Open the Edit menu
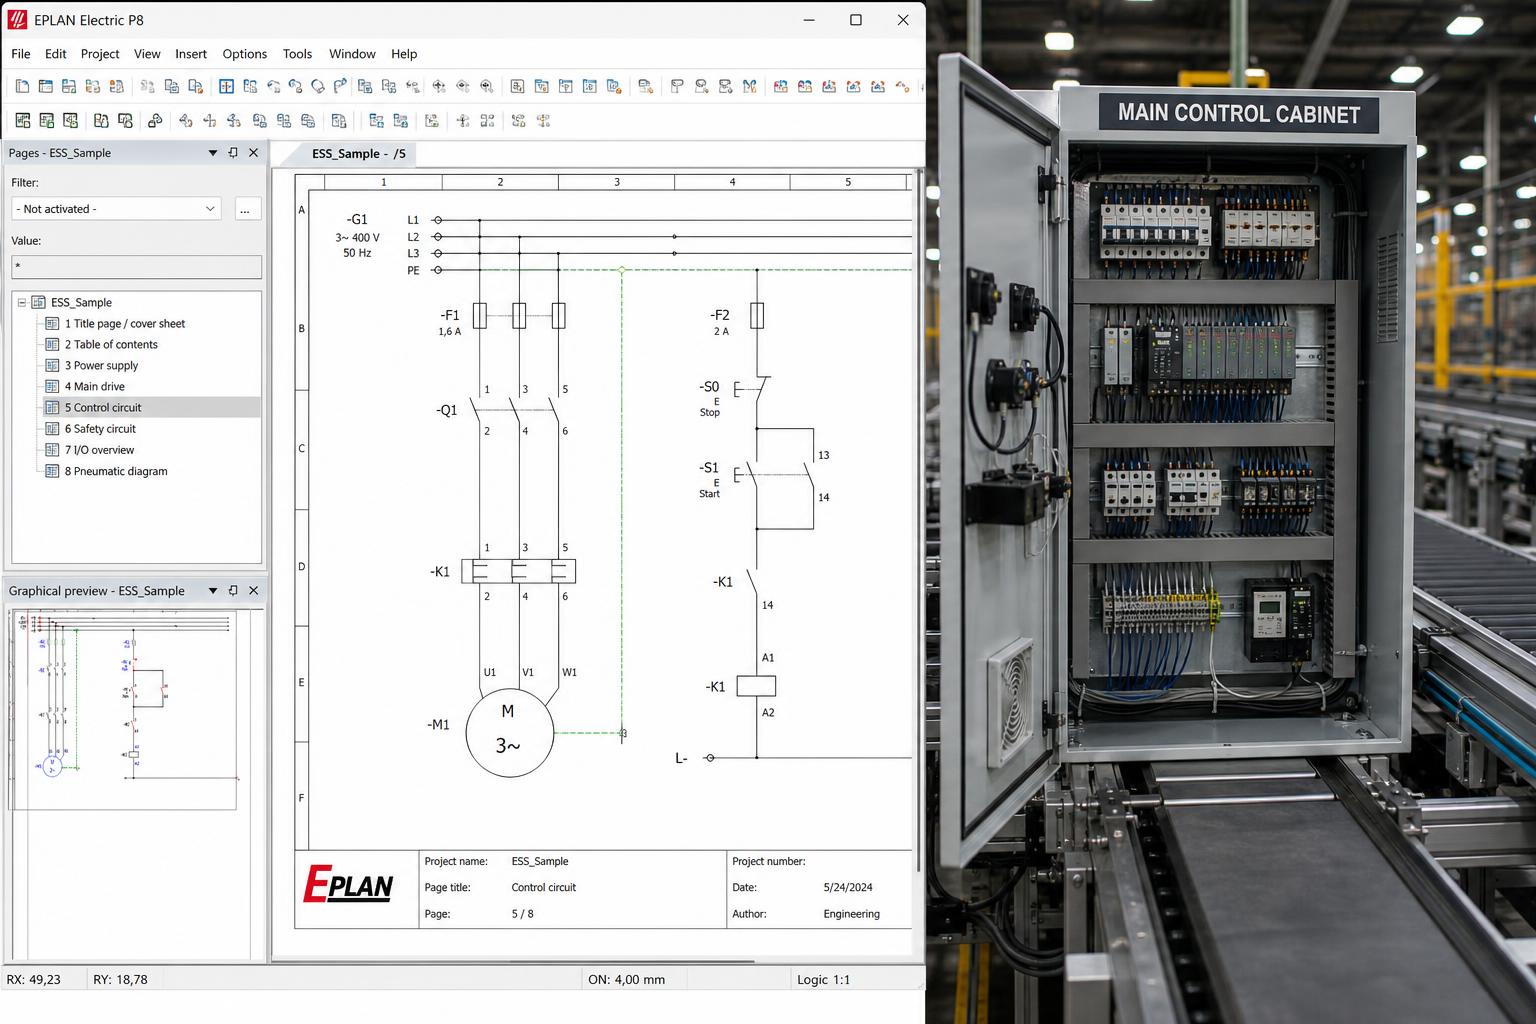This screenshot has width=1536, height=1024. coord(56,54)
